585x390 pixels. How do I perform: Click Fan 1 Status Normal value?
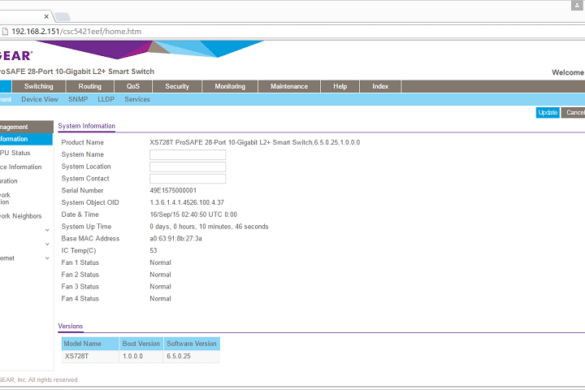(x=160, y=263)
